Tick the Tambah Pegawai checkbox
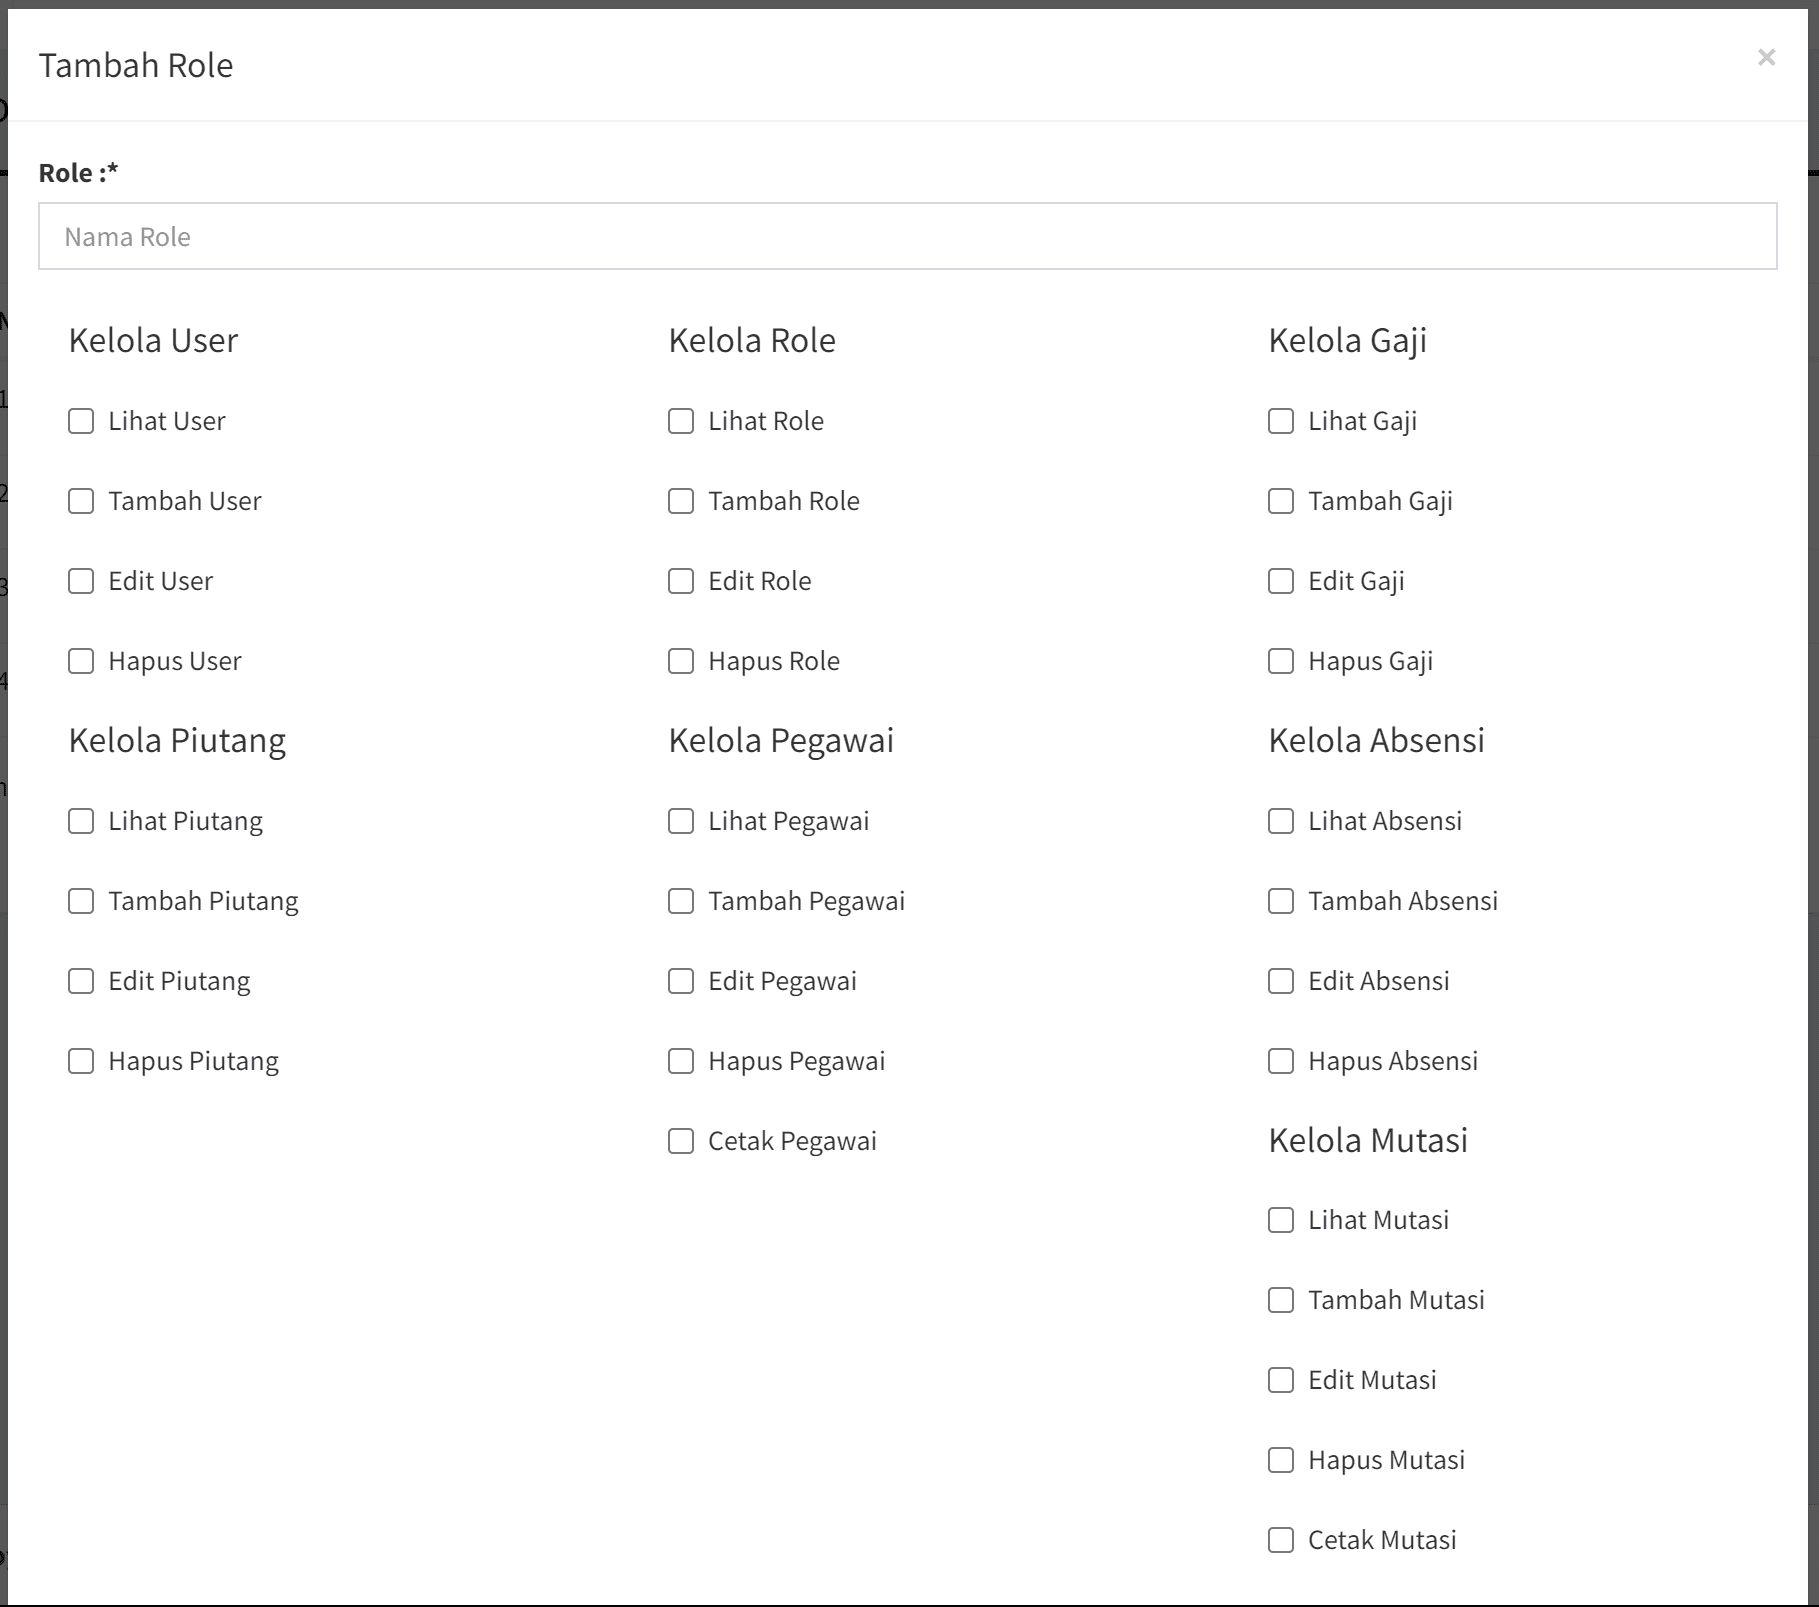This screenshot has height=1607, width=1819. point(681,901)
